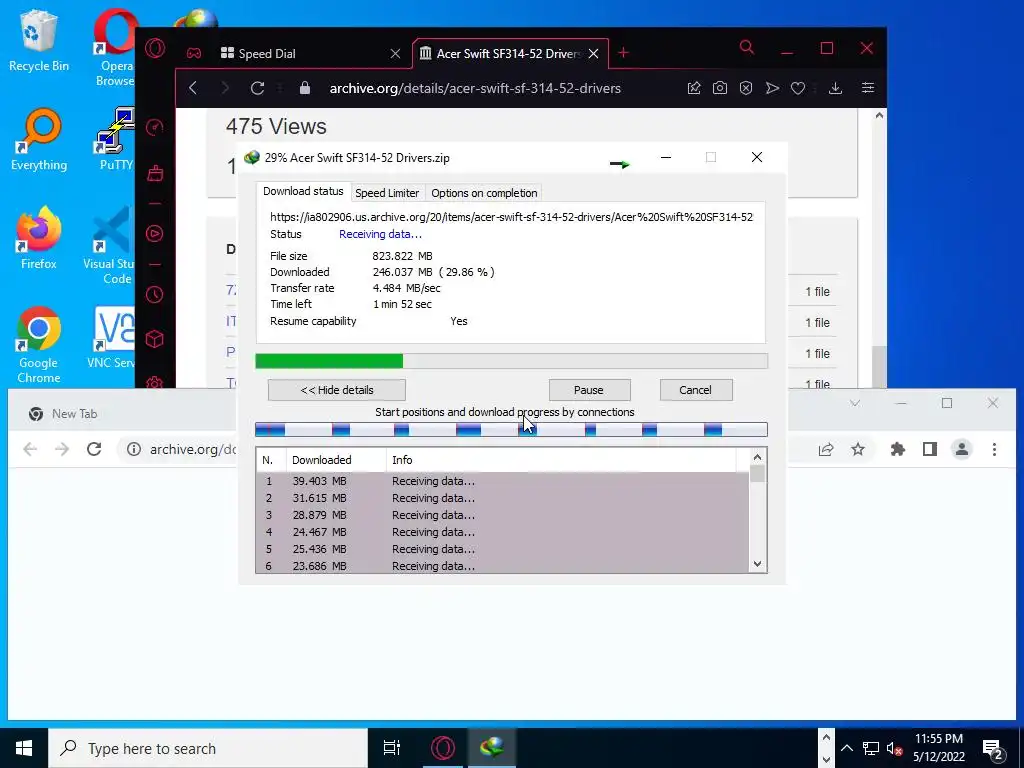Open Chrome three-dot menu

[994, 449]
